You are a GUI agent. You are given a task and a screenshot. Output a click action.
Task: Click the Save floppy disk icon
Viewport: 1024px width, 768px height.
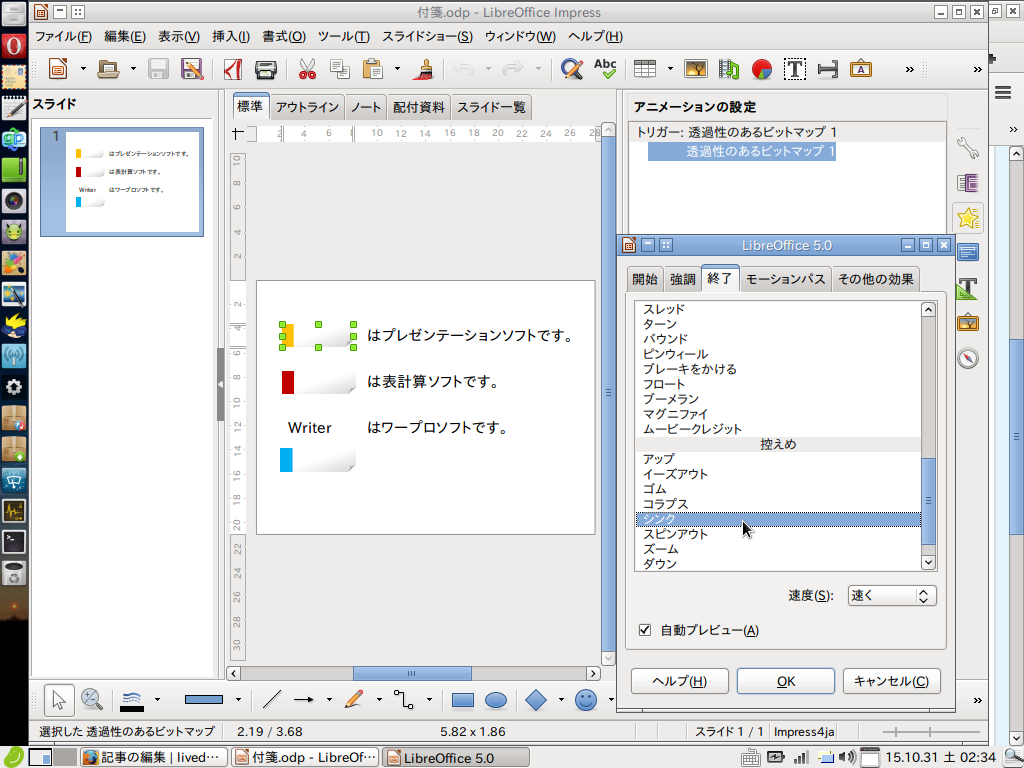pyautogui.click(x=158, y=69)
